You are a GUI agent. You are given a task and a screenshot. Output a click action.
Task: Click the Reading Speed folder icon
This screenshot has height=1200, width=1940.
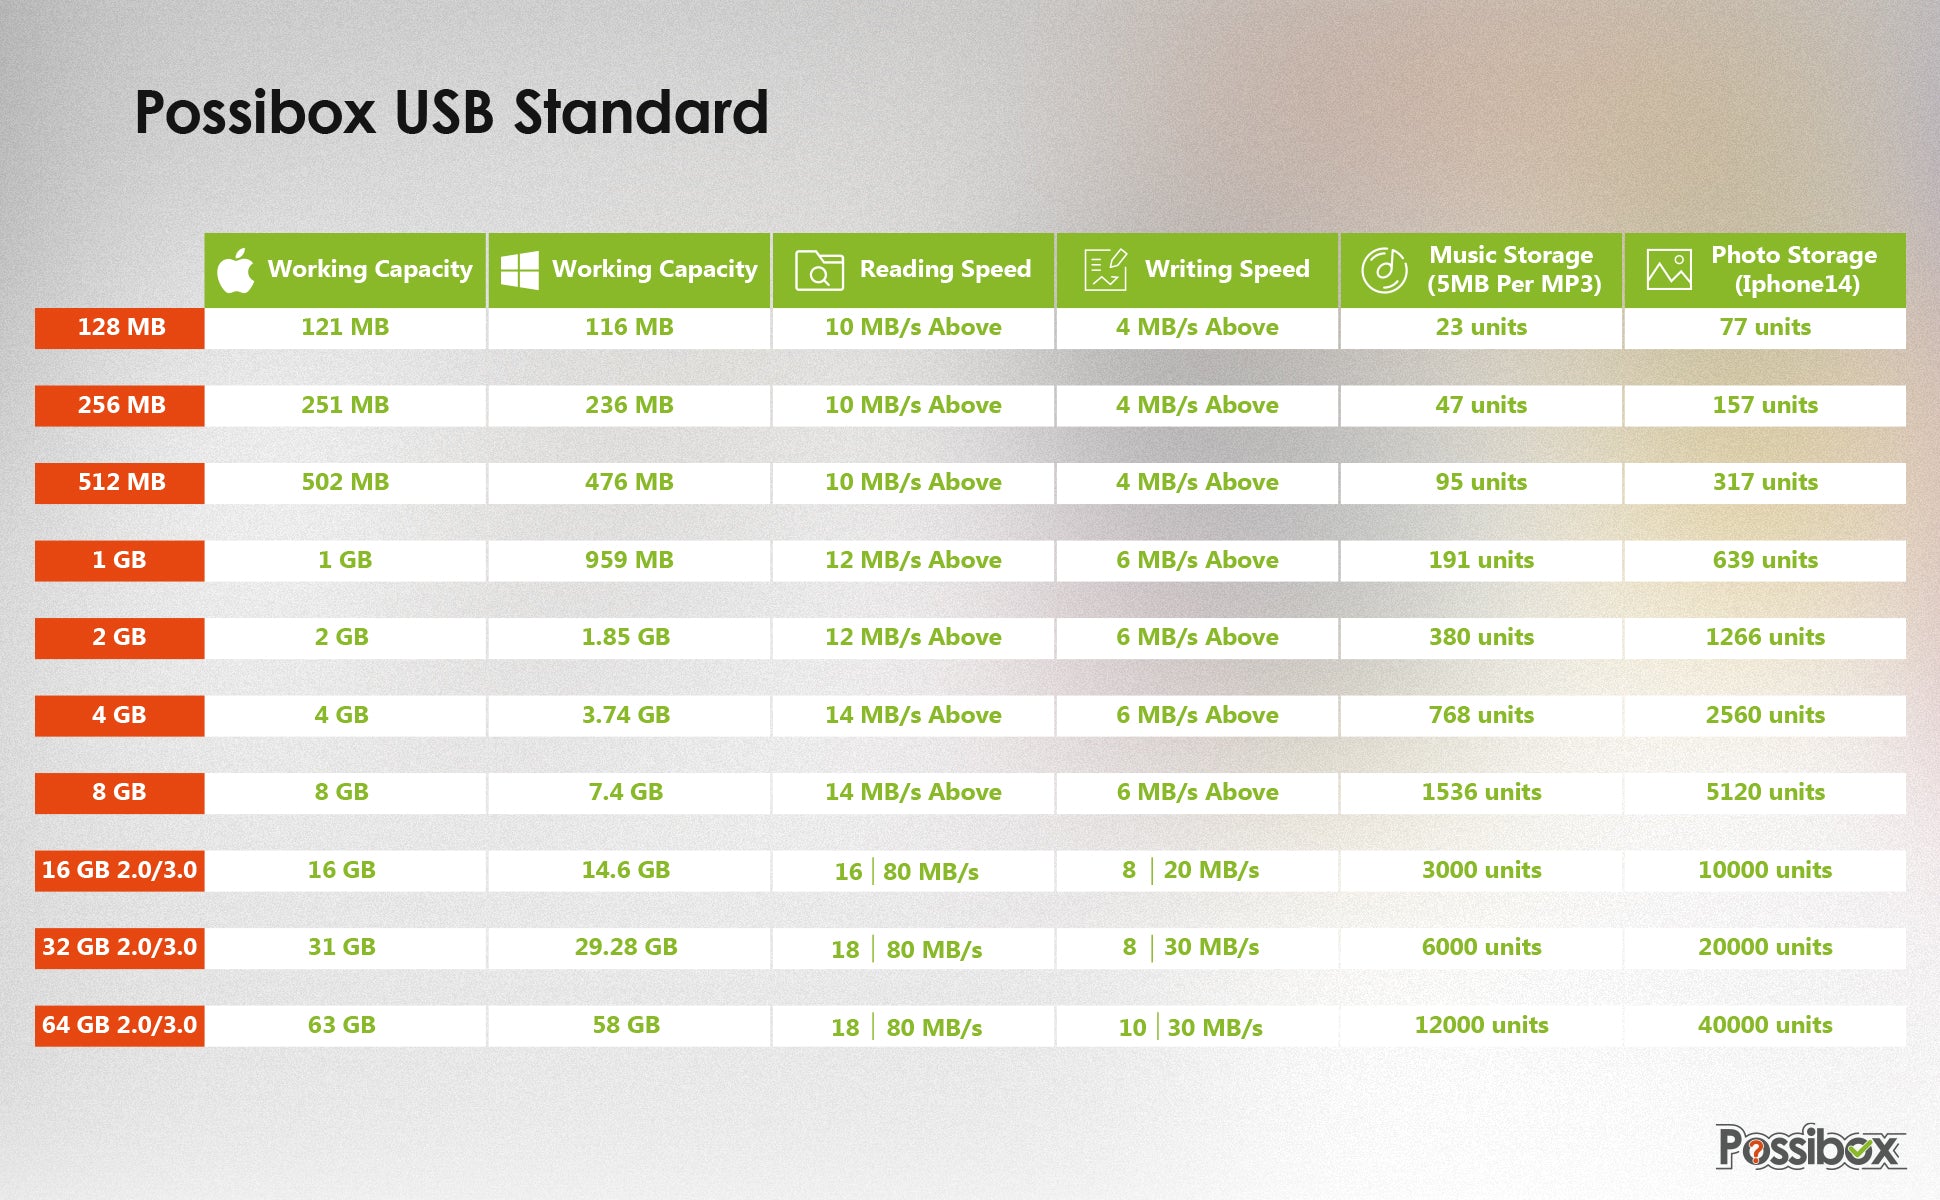pyautogui.click(x=819, y=270)
